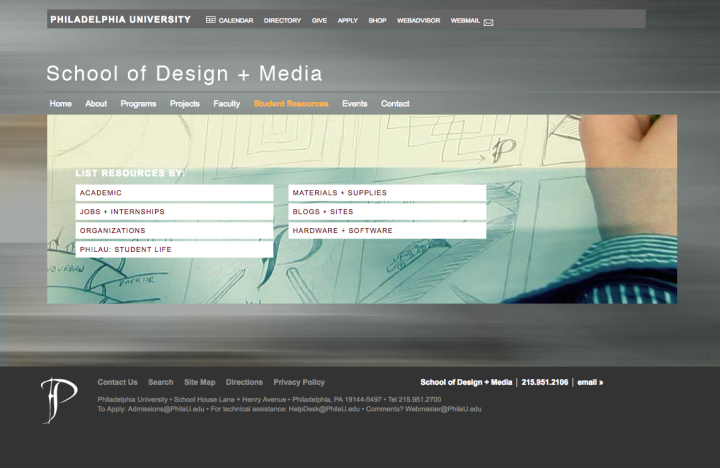Click the calendar grid icon
Viewport: 720px width, 468px height.
(x=210, y=20)
